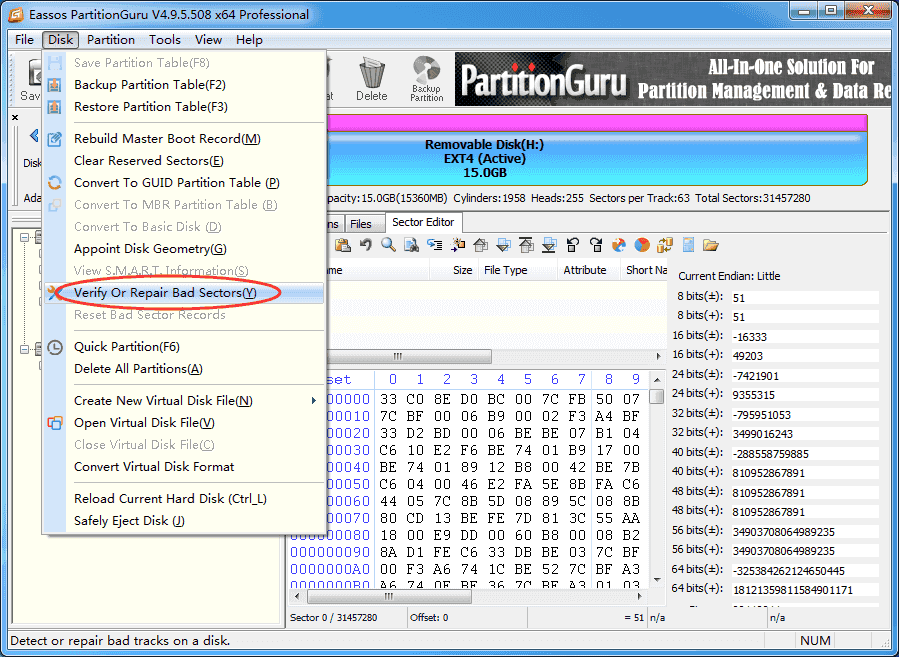This screenshot has width=899, height=657.
Task: Click the magnifier search icon in Sector Editor
Action: (388, 245)
